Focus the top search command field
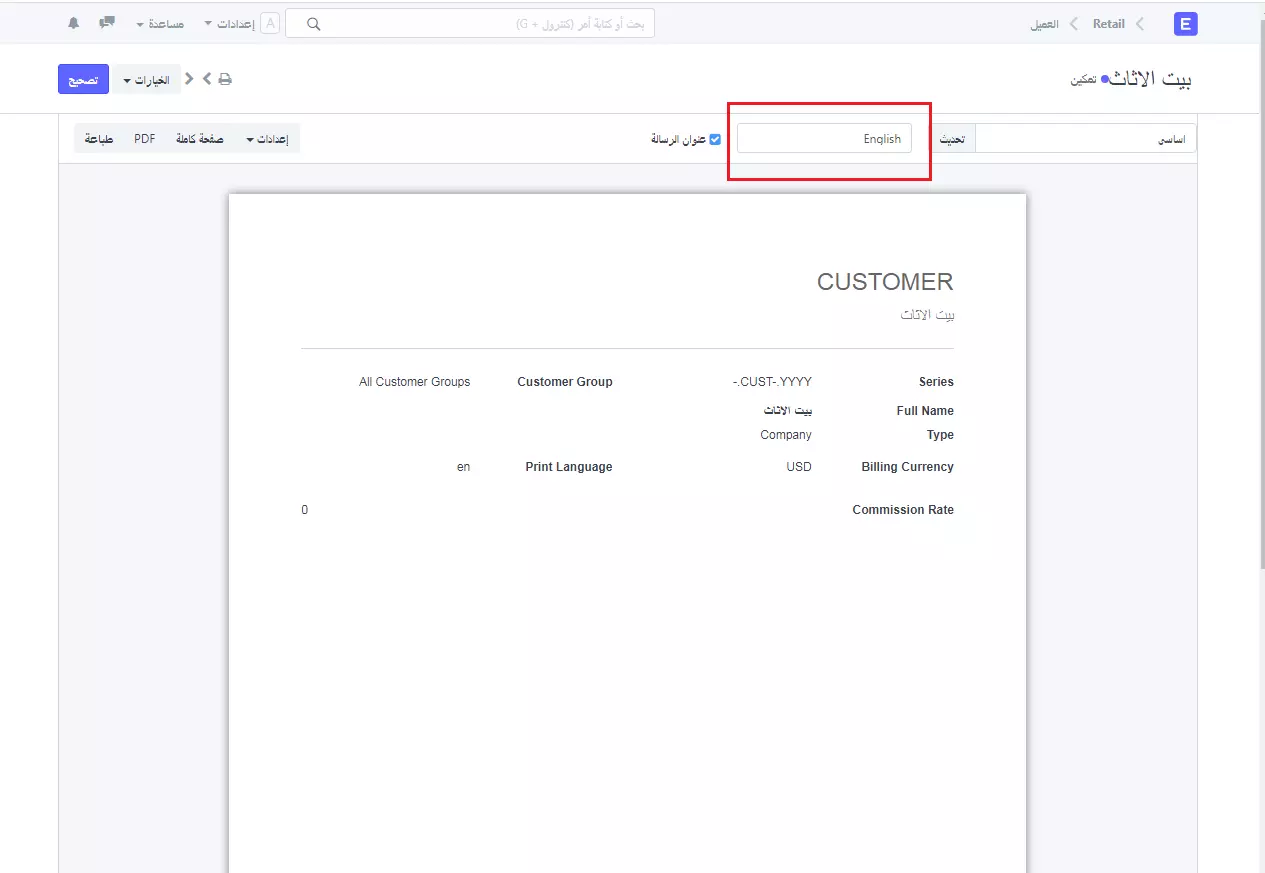Screen dimensions: 1265x873 470,24
